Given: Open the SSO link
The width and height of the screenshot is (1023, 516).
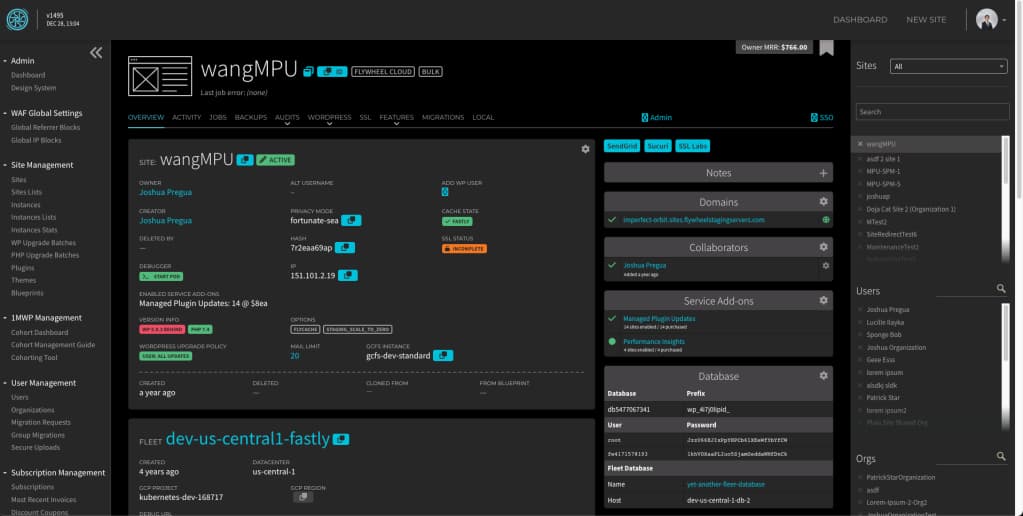Looking at the screenshot, I should pos(822,117).
